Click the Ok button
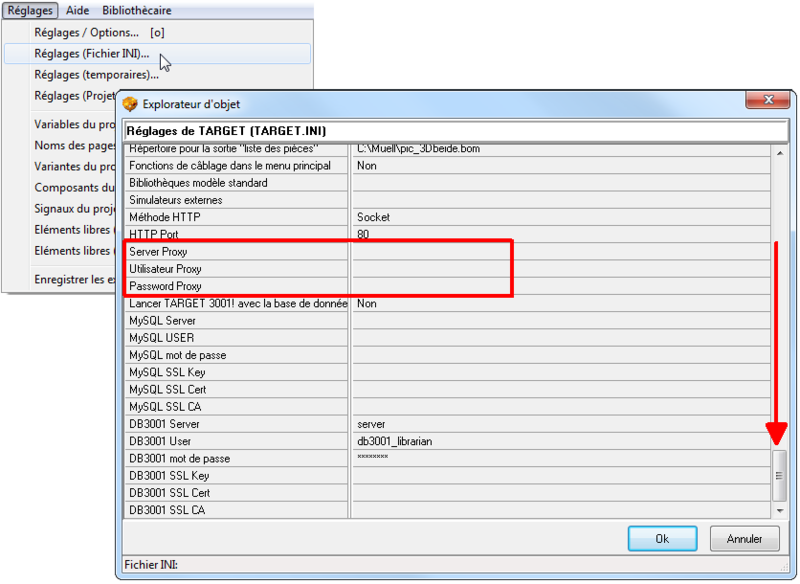Viewport: 800px width, 584px height. 662,538
